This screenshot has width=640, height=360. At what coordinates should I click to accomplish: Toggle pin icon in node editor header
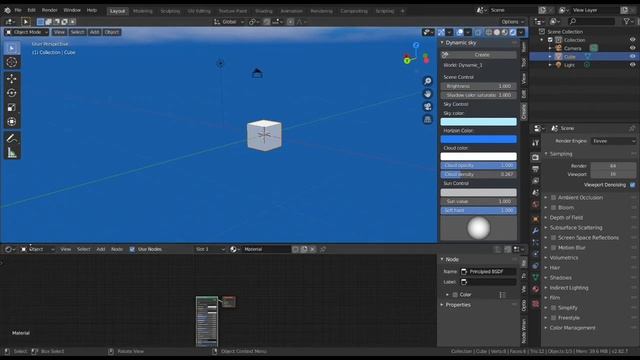(323, 249)
